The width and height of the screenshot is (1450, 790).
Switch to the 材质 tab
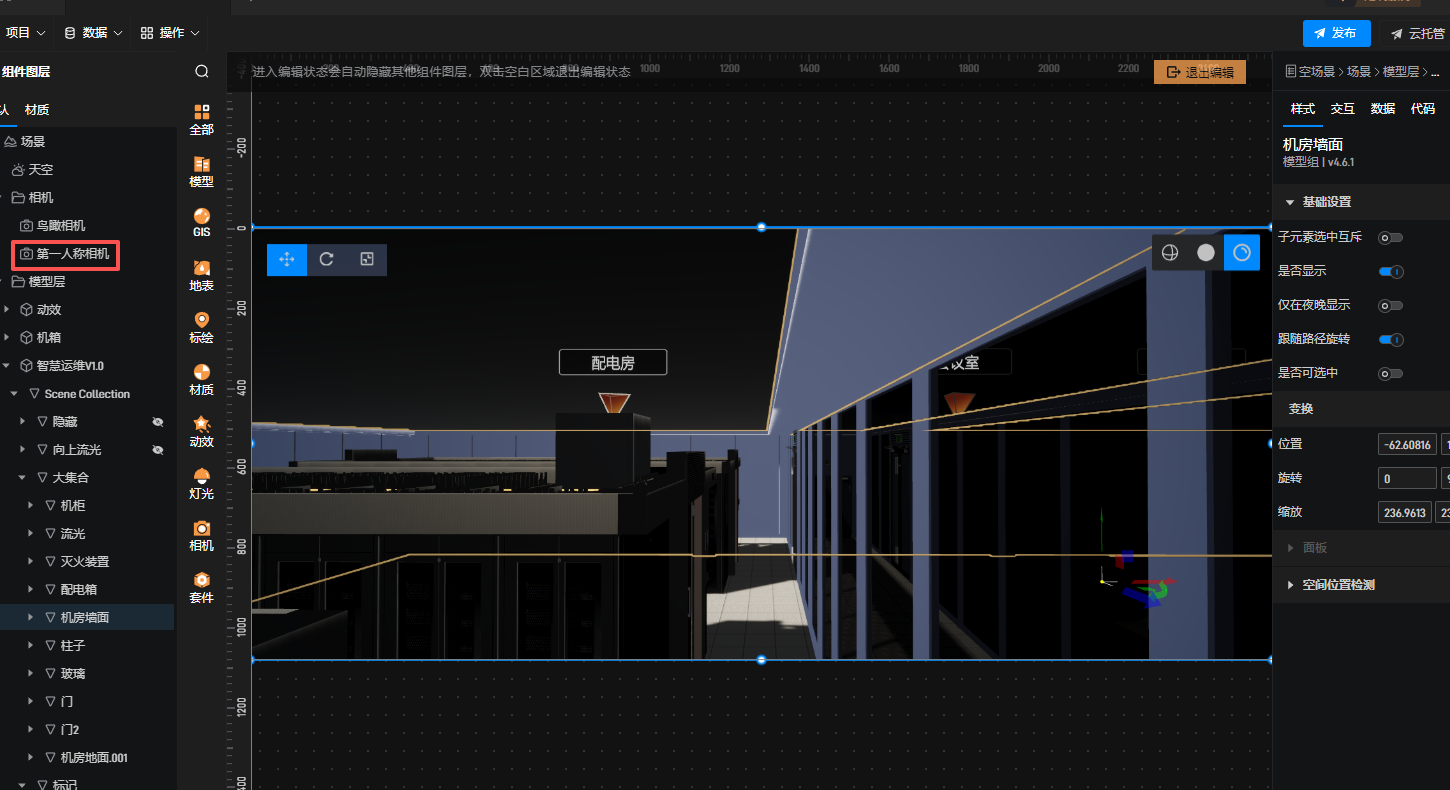coord(37,110)
